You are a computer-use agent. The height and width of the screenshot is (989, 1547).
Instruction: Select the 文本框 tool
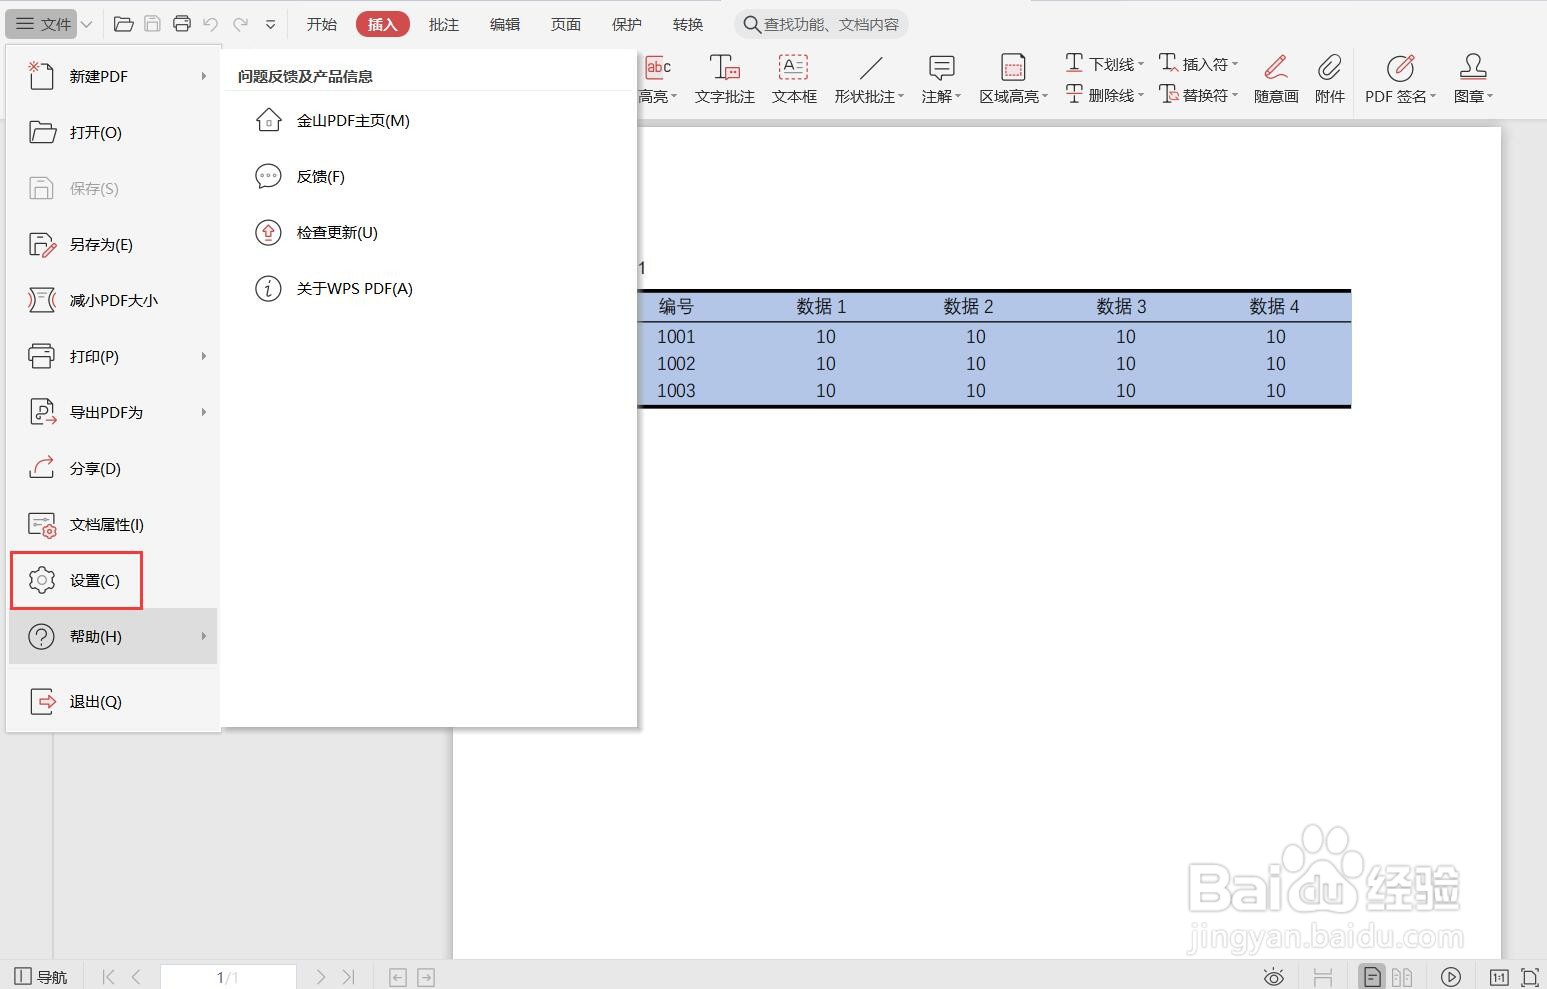point(794,79)
